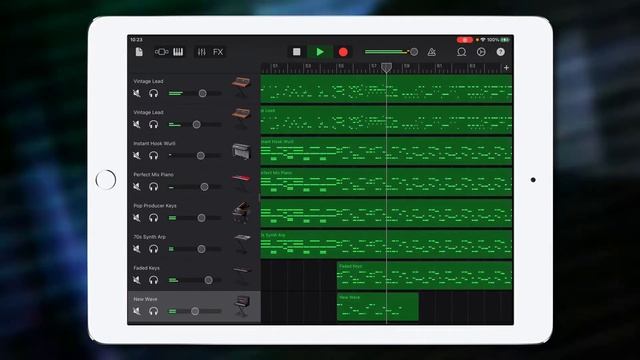Viewport: 640px width, 360px height.
Task: Open the help question mark icon
Action: [x=501, y=52]
